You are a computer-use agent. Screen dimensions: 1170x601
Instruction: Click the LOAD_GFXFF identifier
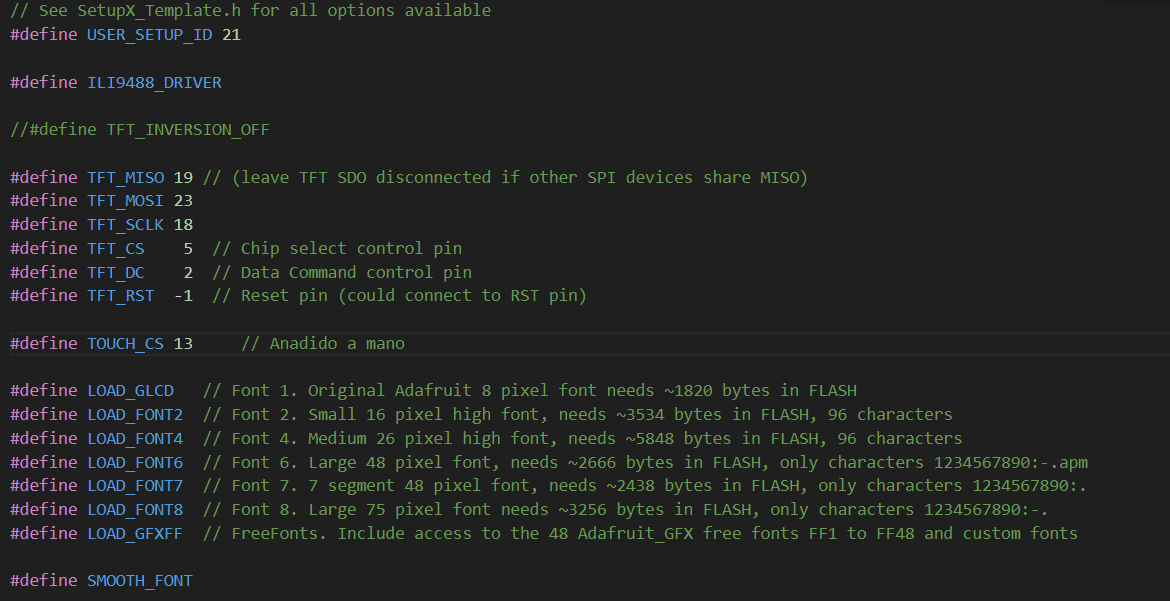coord(135,534)
